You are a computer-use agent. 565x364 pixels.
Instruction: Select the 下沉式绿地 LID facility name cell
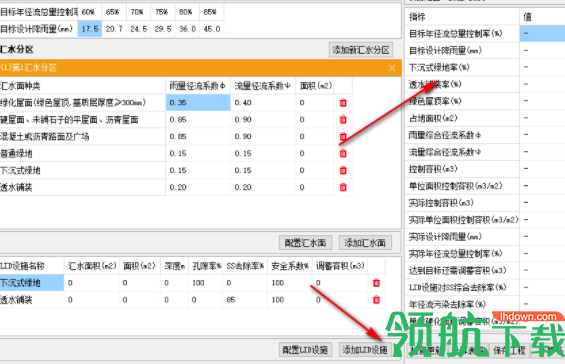[32, 283]
